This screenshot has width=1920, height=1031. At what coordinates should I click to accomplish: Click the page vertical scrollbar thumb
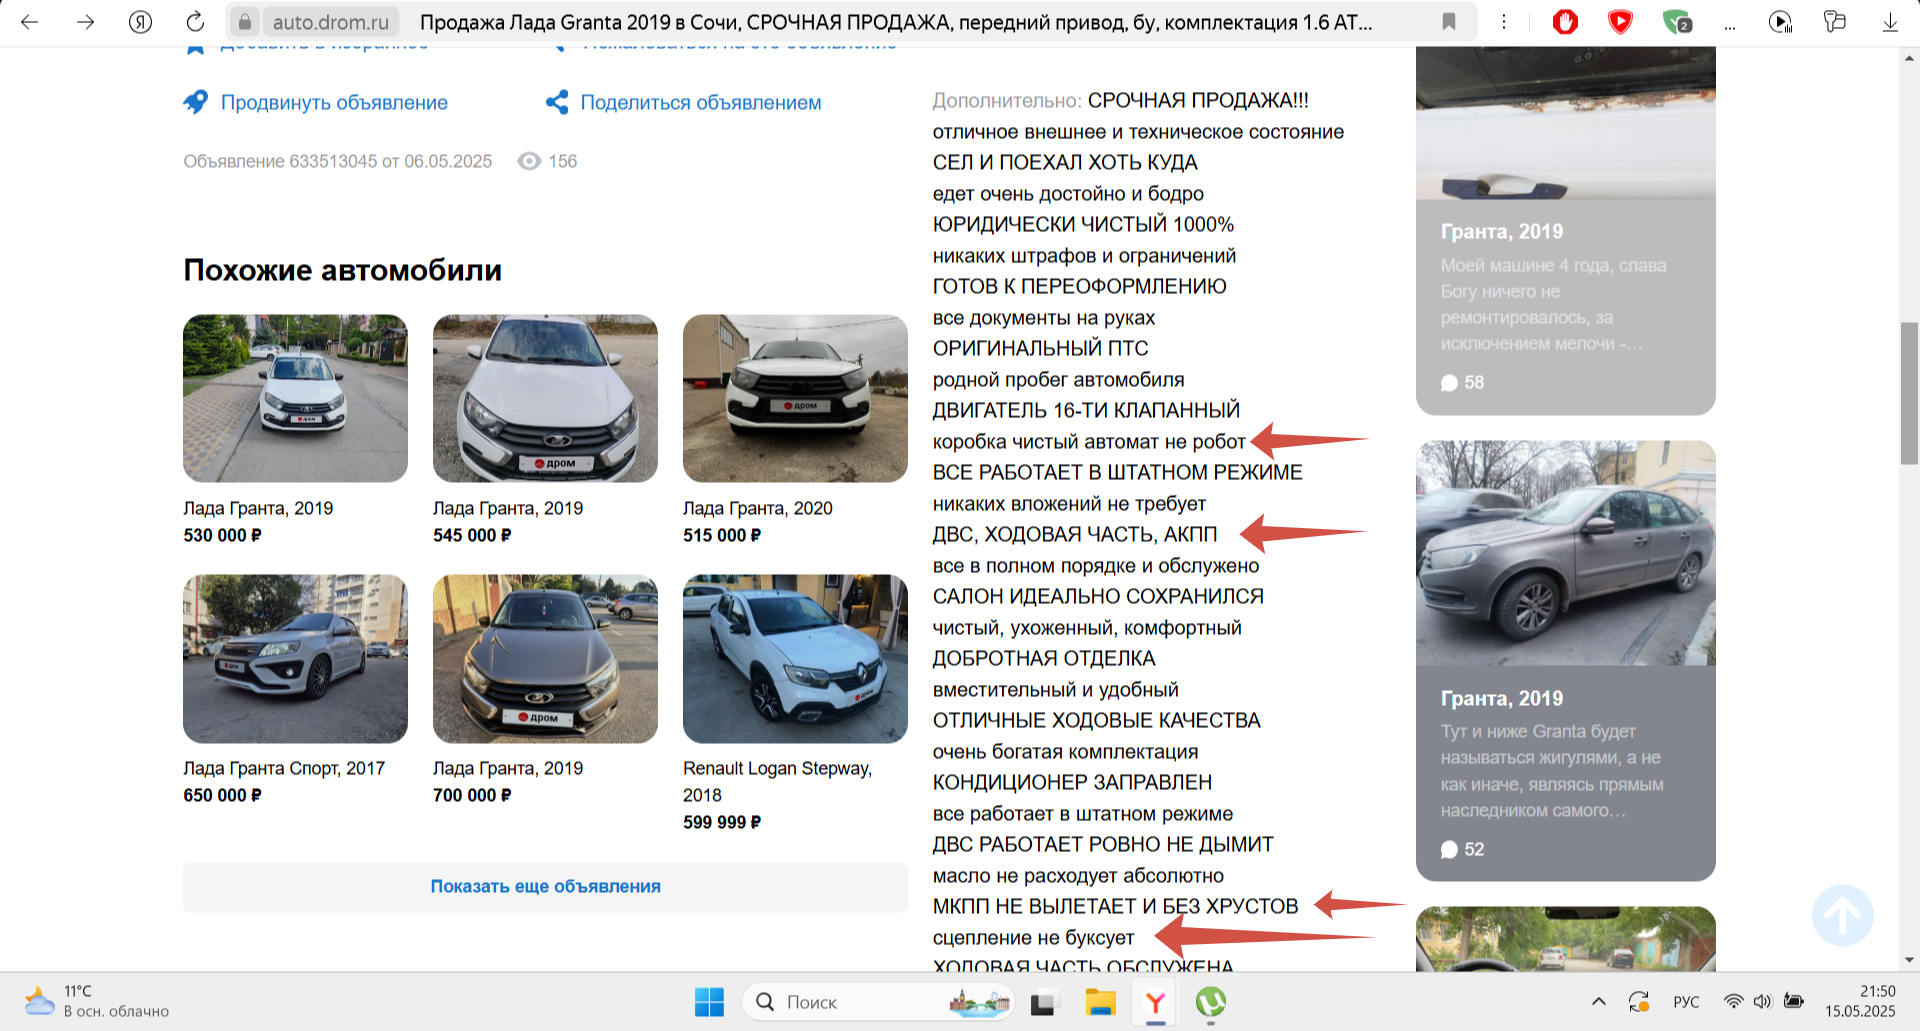pyautogui.click(x=1909, y=393)
